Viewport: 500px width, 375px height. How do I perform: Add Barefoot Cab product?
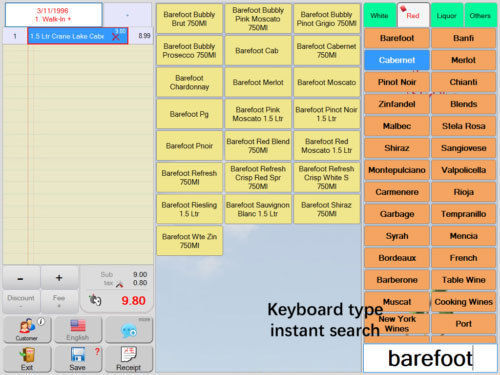258,51
